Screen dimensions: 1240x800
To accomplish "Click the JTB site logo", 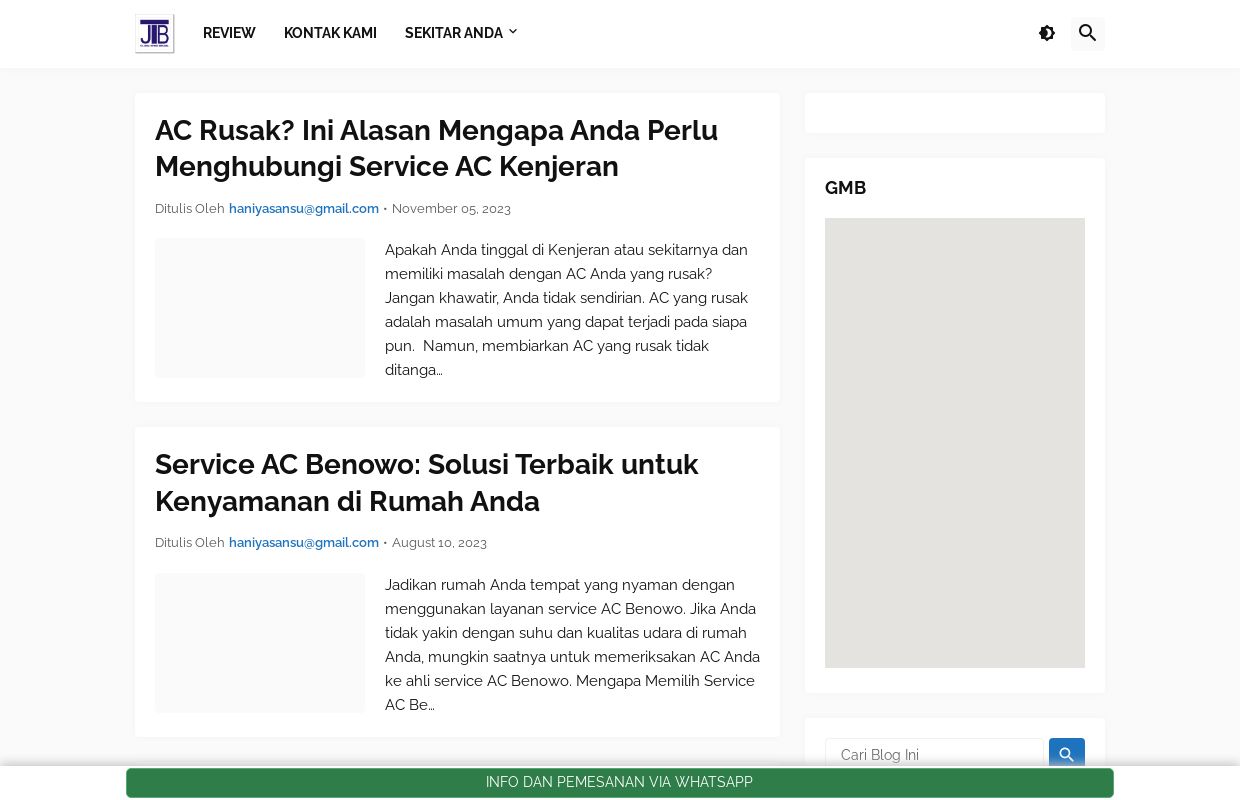I will click(x=155, y=33).
